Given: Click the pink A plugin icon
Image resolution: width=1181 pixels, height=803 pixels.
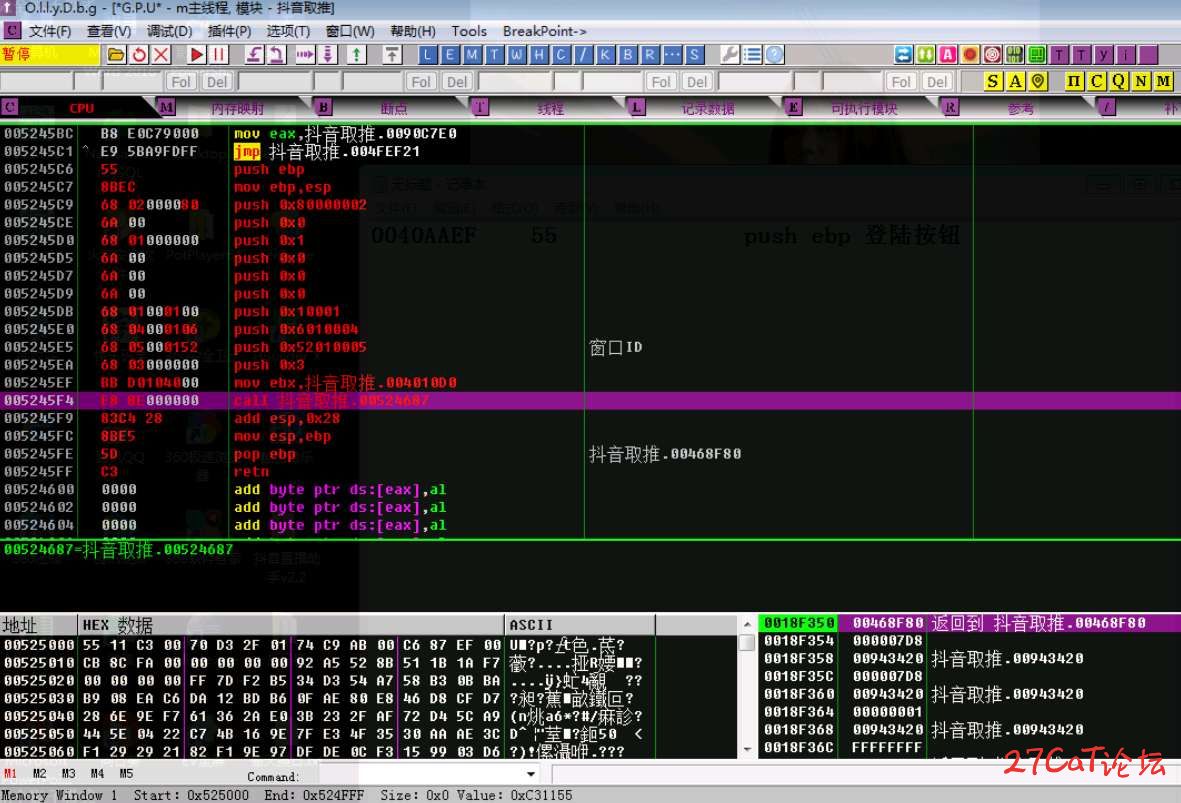Looking at the screenshot, I should [x=948, y=54].
